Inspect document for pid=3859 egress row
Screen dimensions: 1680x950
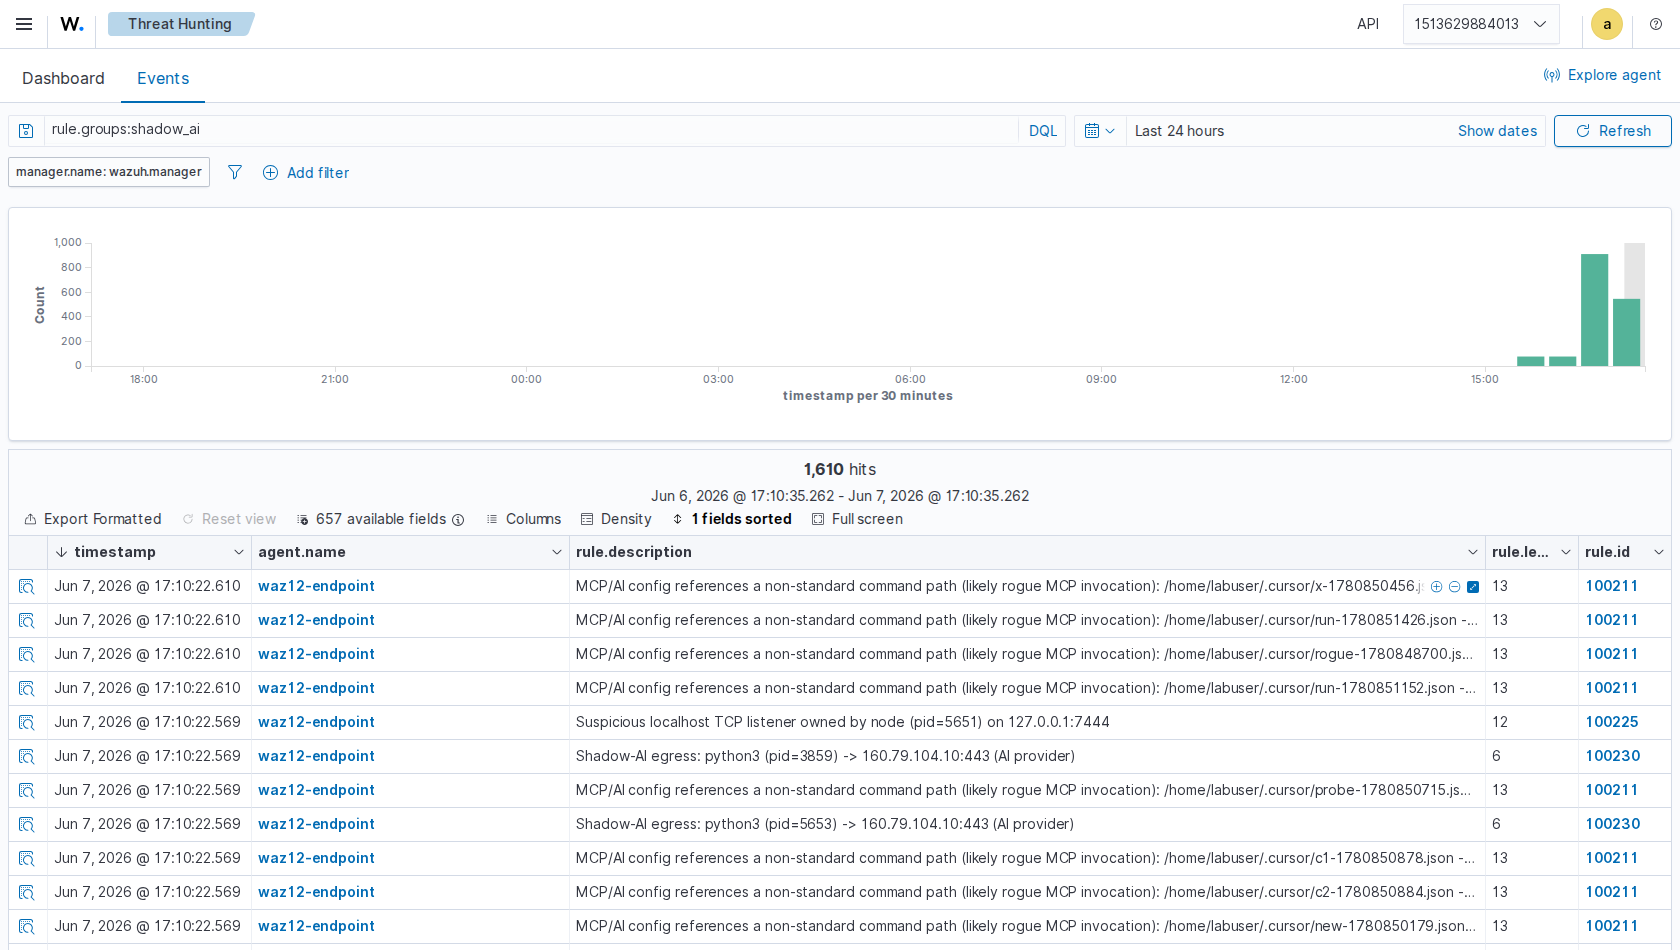point(27,757)
